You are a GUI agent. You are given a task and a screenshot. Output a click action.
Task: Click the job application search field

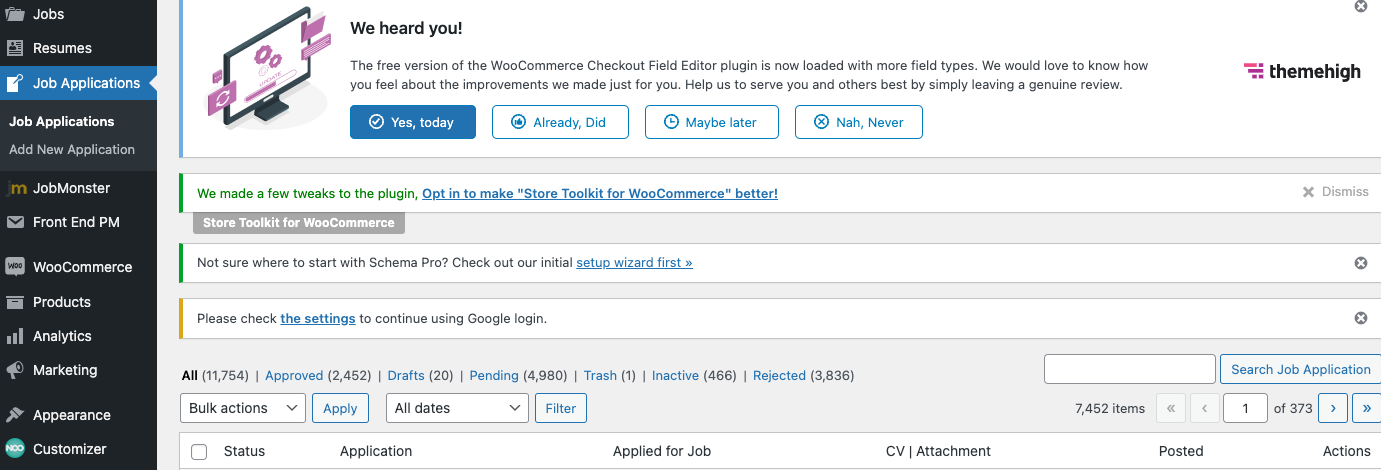pos(1130,369)
